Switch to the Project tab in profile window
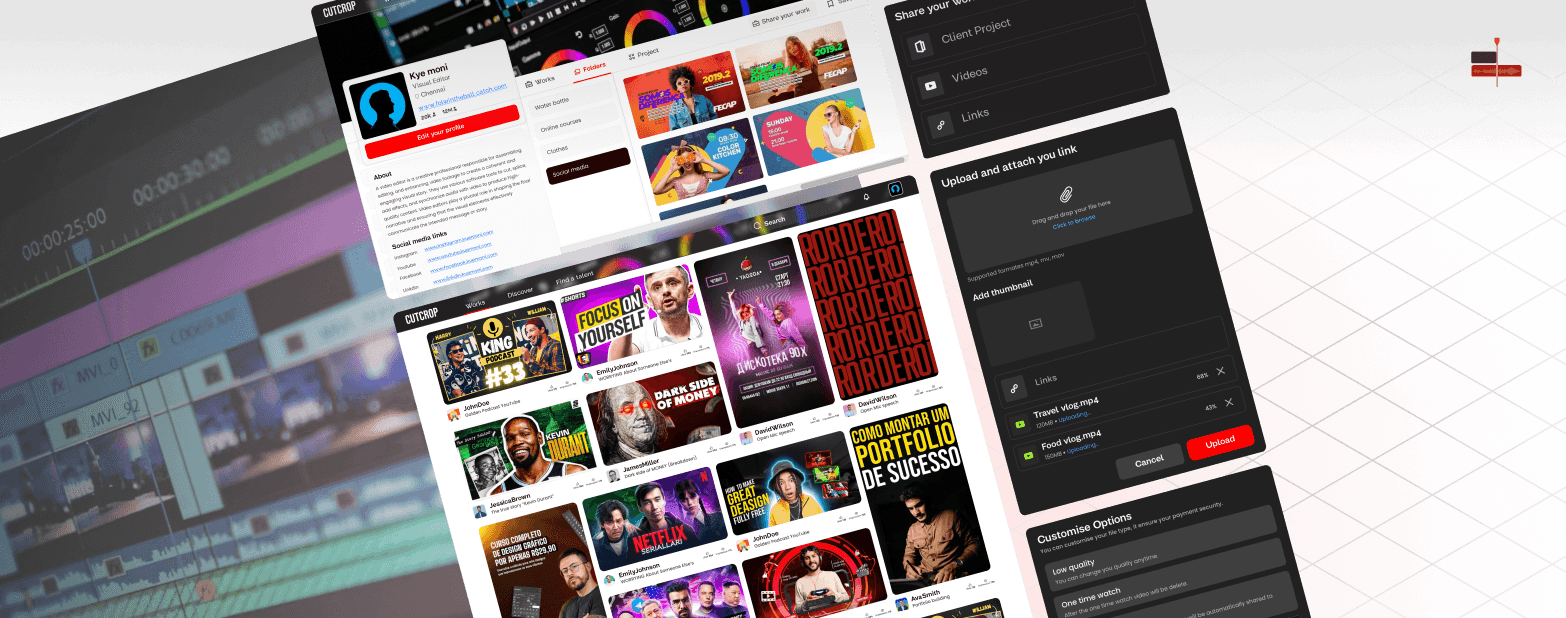 643,54
